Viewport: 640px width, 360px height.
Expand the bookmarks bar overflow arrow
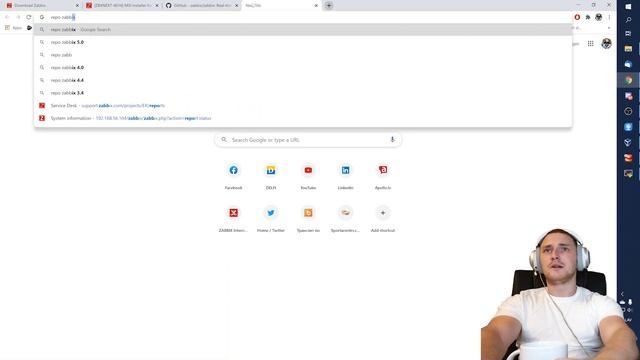609,28
